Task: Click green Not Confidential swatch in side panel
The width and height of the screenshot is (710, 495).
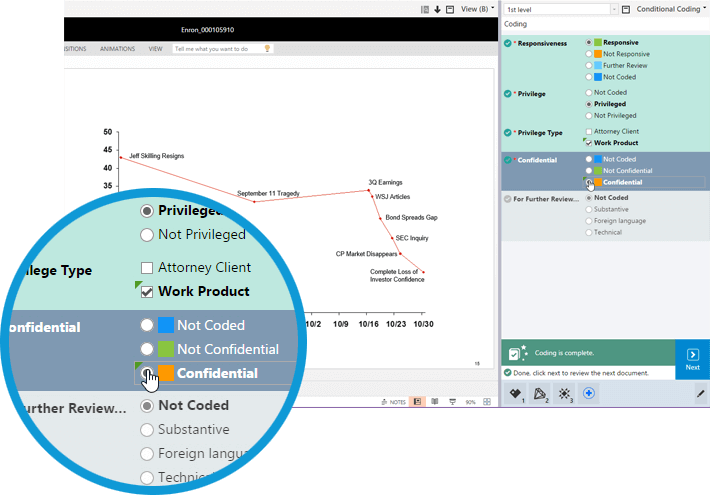Action: click(x=598, y=171)
